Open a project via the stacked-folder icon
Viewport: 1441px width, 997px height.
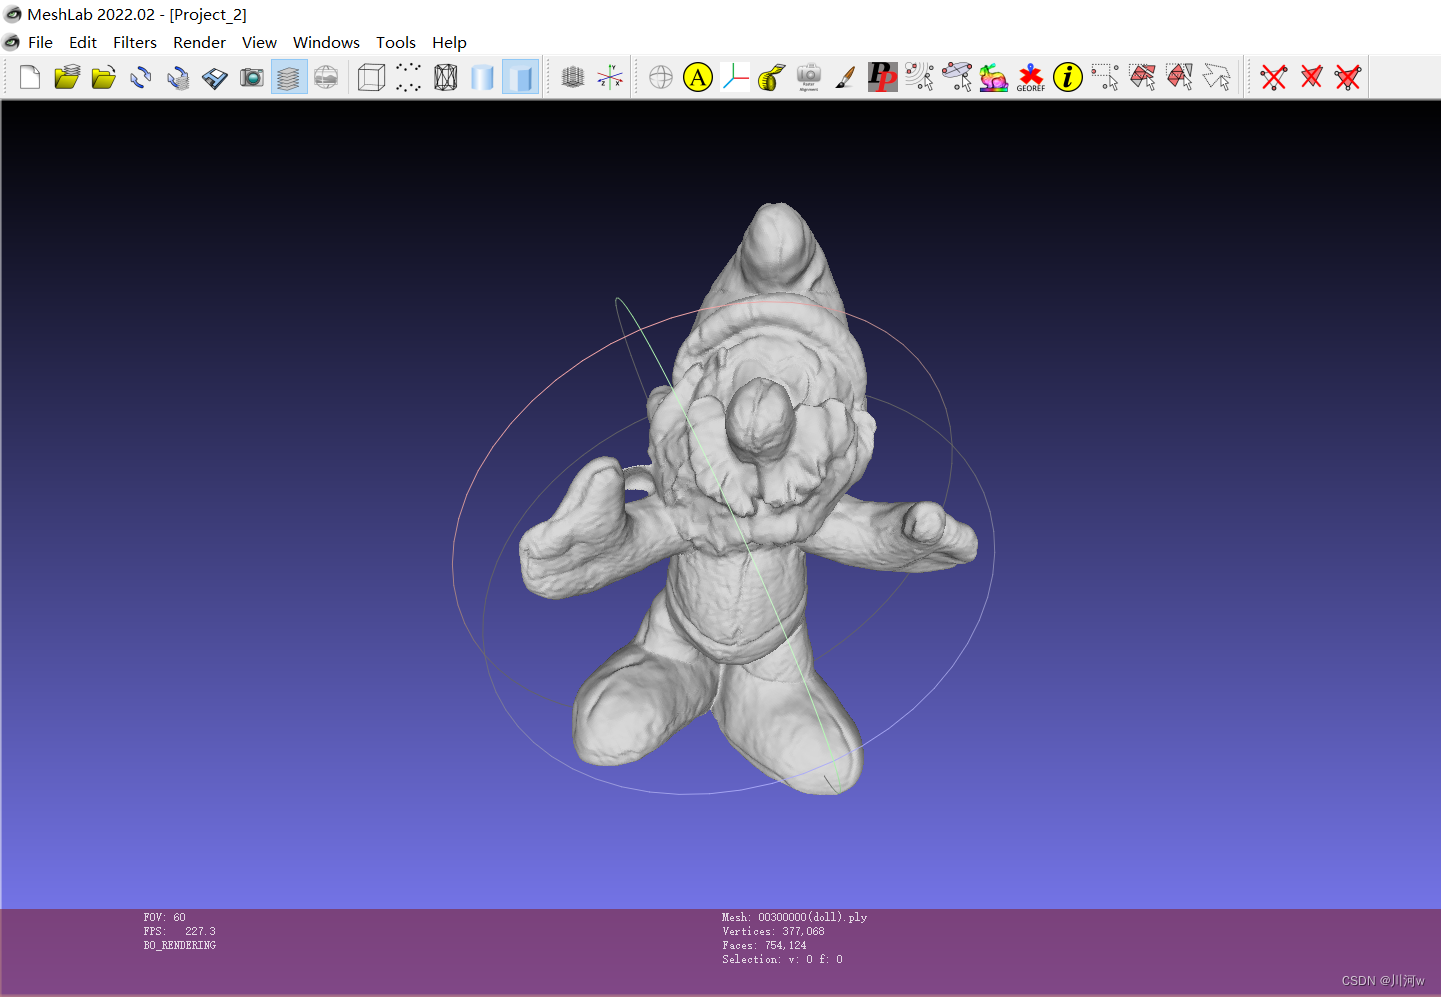(67, 77)
